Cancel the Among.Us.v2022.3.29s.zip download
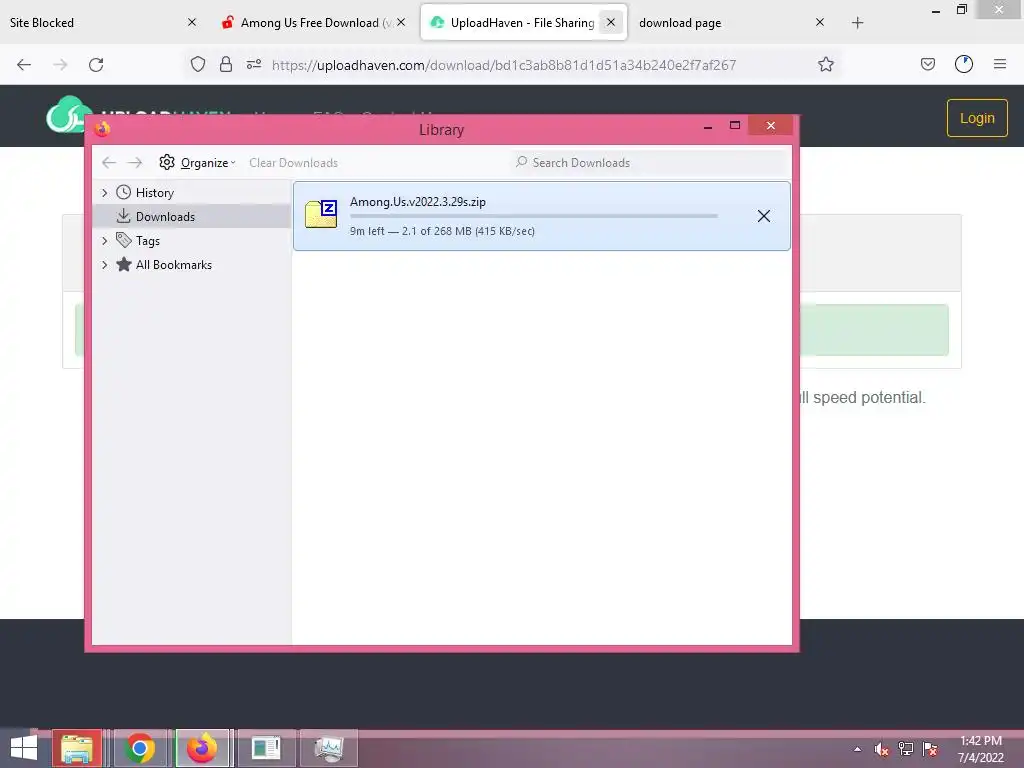Image resolution: width=1024 pixels, height=768 pixels. pos(763,216)
